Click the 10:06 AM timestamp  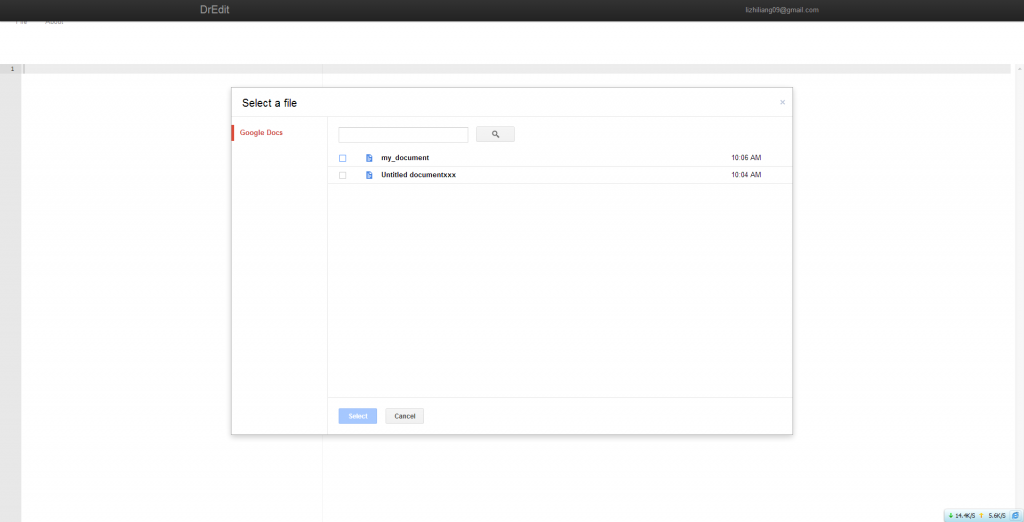pyautogui.click(x=746, y=158)
